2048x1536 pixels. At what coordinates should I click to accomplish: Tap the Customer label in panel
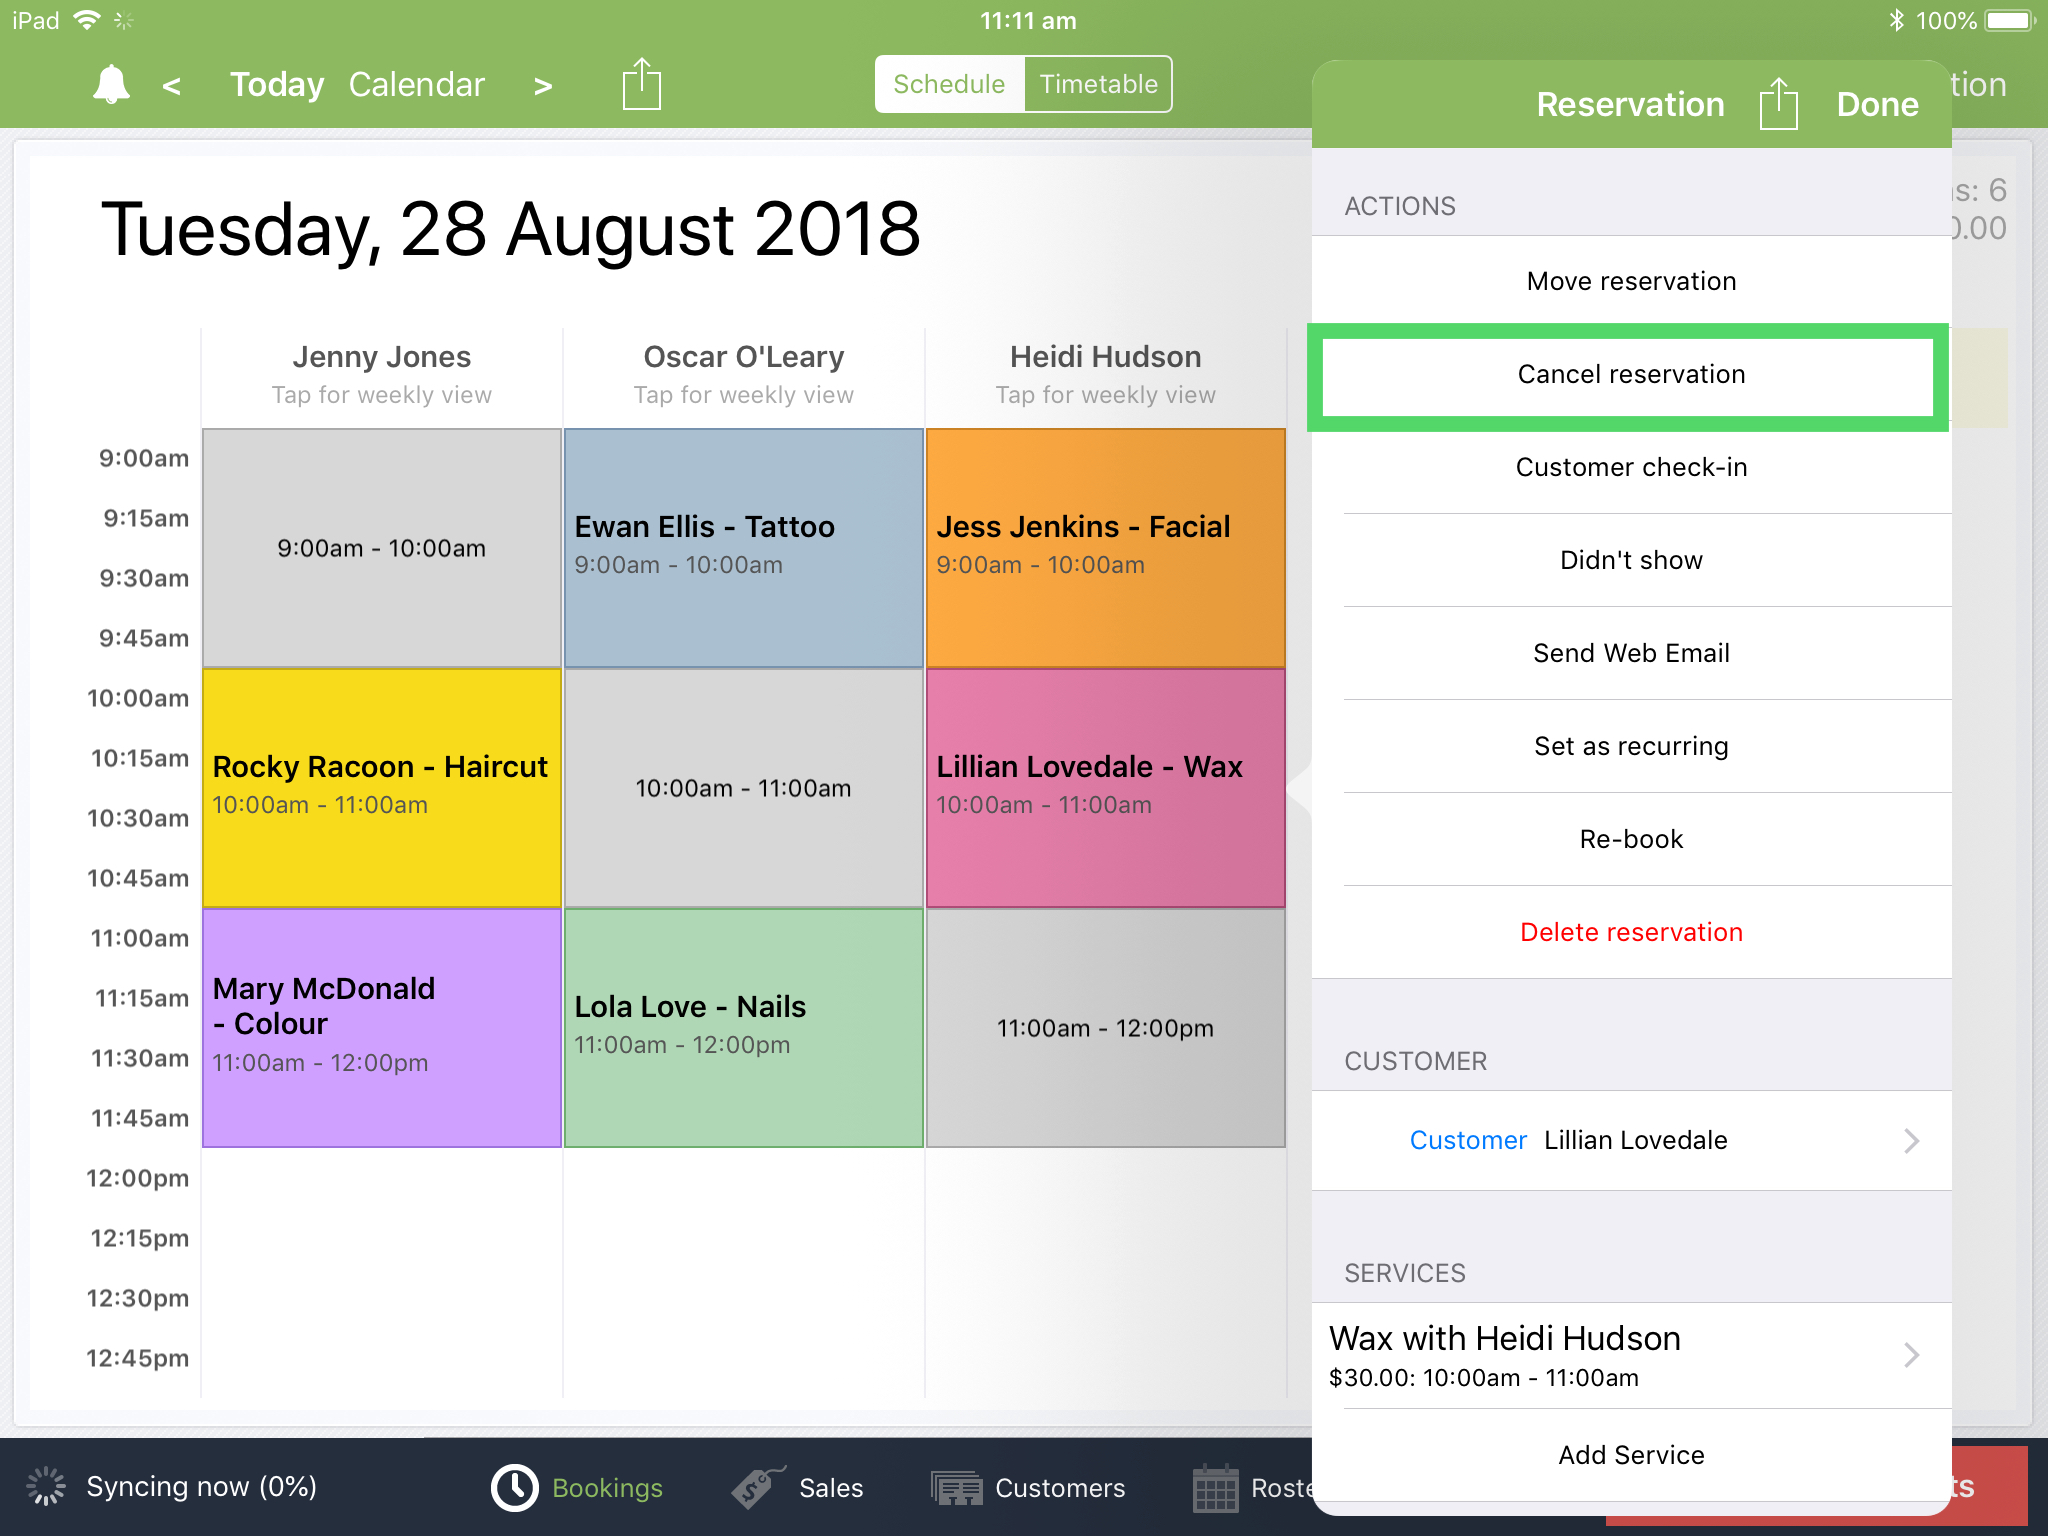tap(1467, 1140)
